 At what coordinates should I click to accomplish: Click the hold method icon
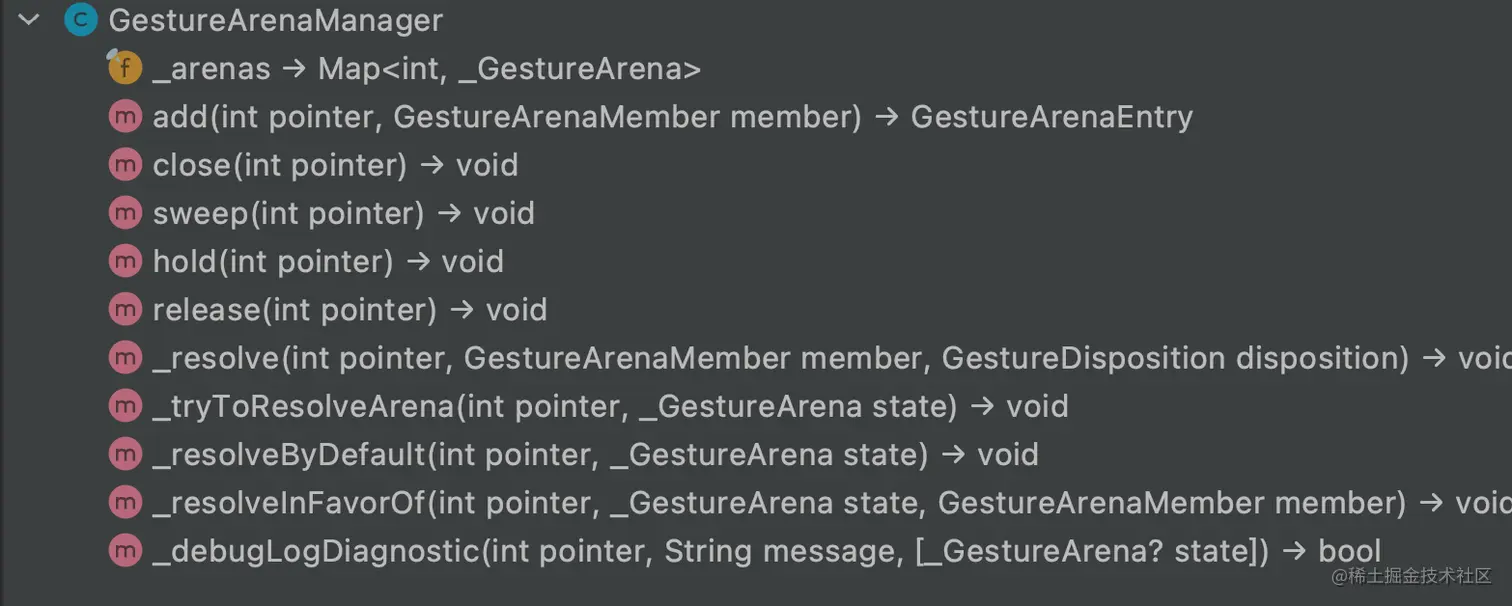[x=125, y=261]
